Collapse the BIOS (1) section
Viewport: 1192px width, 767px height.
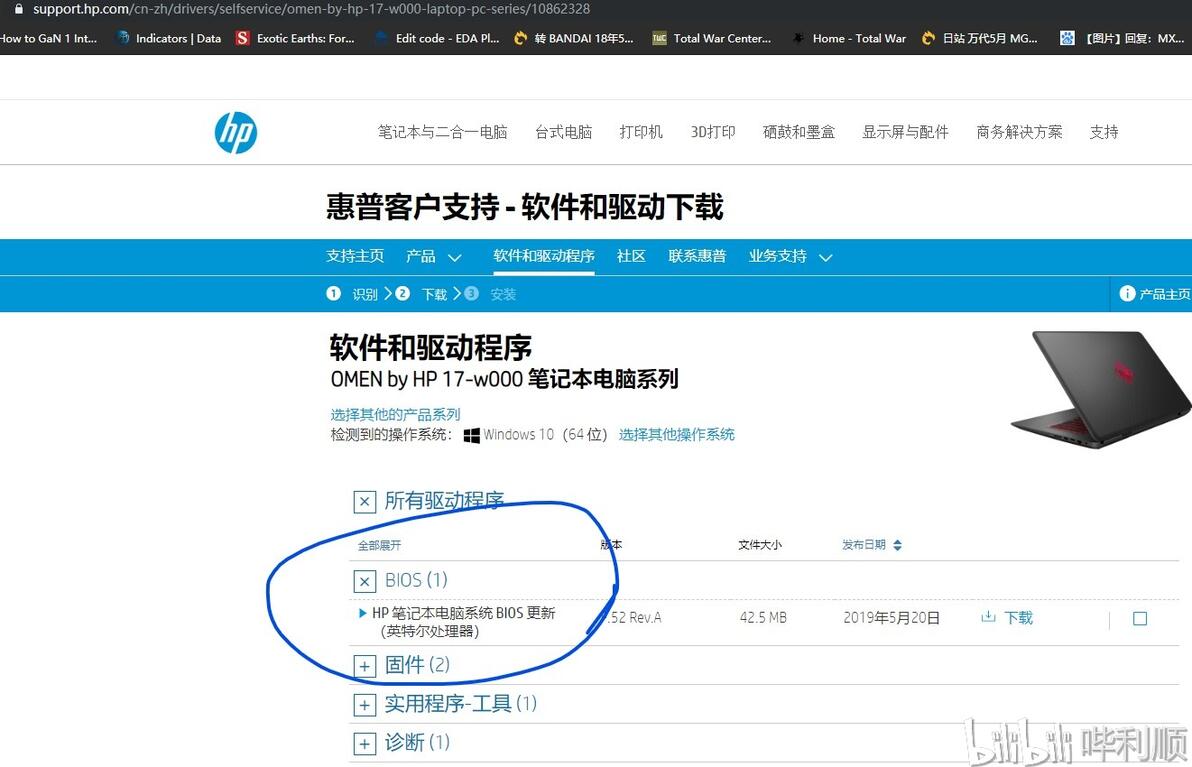pyautogui.click(x=365, y=582)
